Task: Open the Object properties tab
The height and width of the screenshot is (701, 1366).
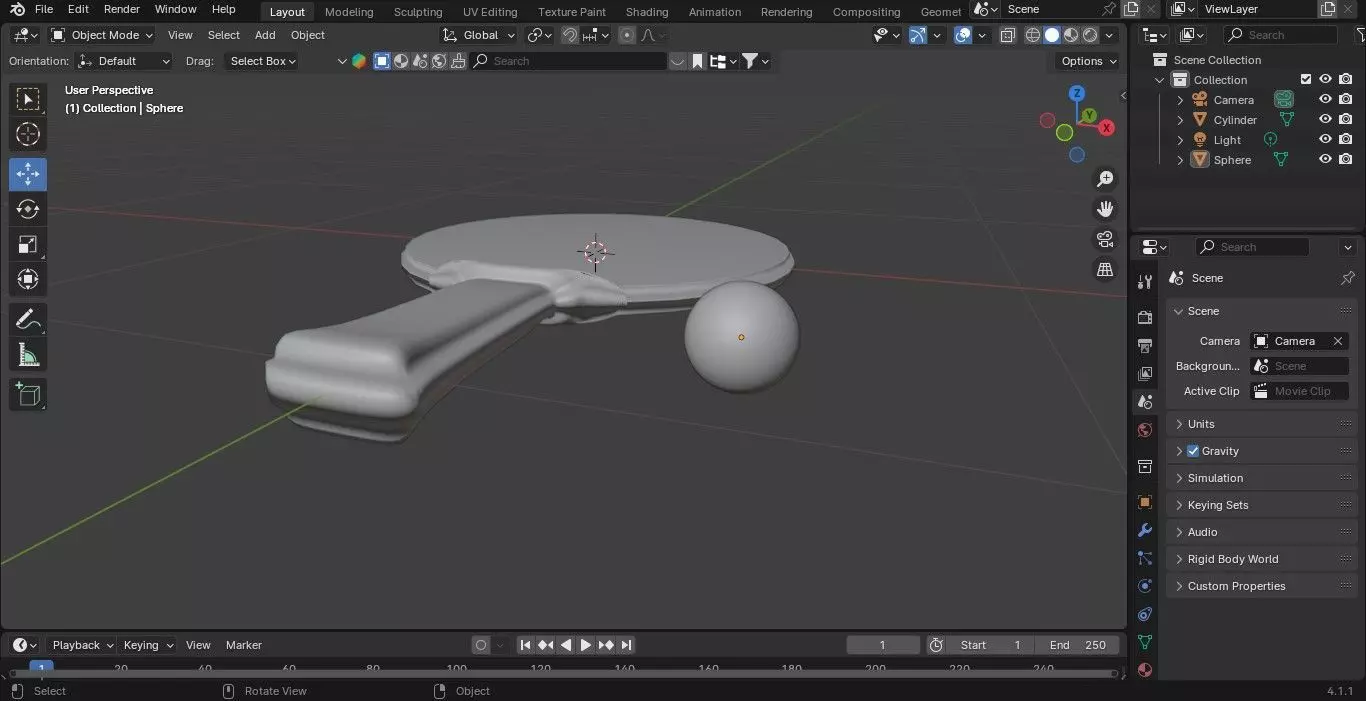Action: pyautogui.click(x=1145, y=501)
